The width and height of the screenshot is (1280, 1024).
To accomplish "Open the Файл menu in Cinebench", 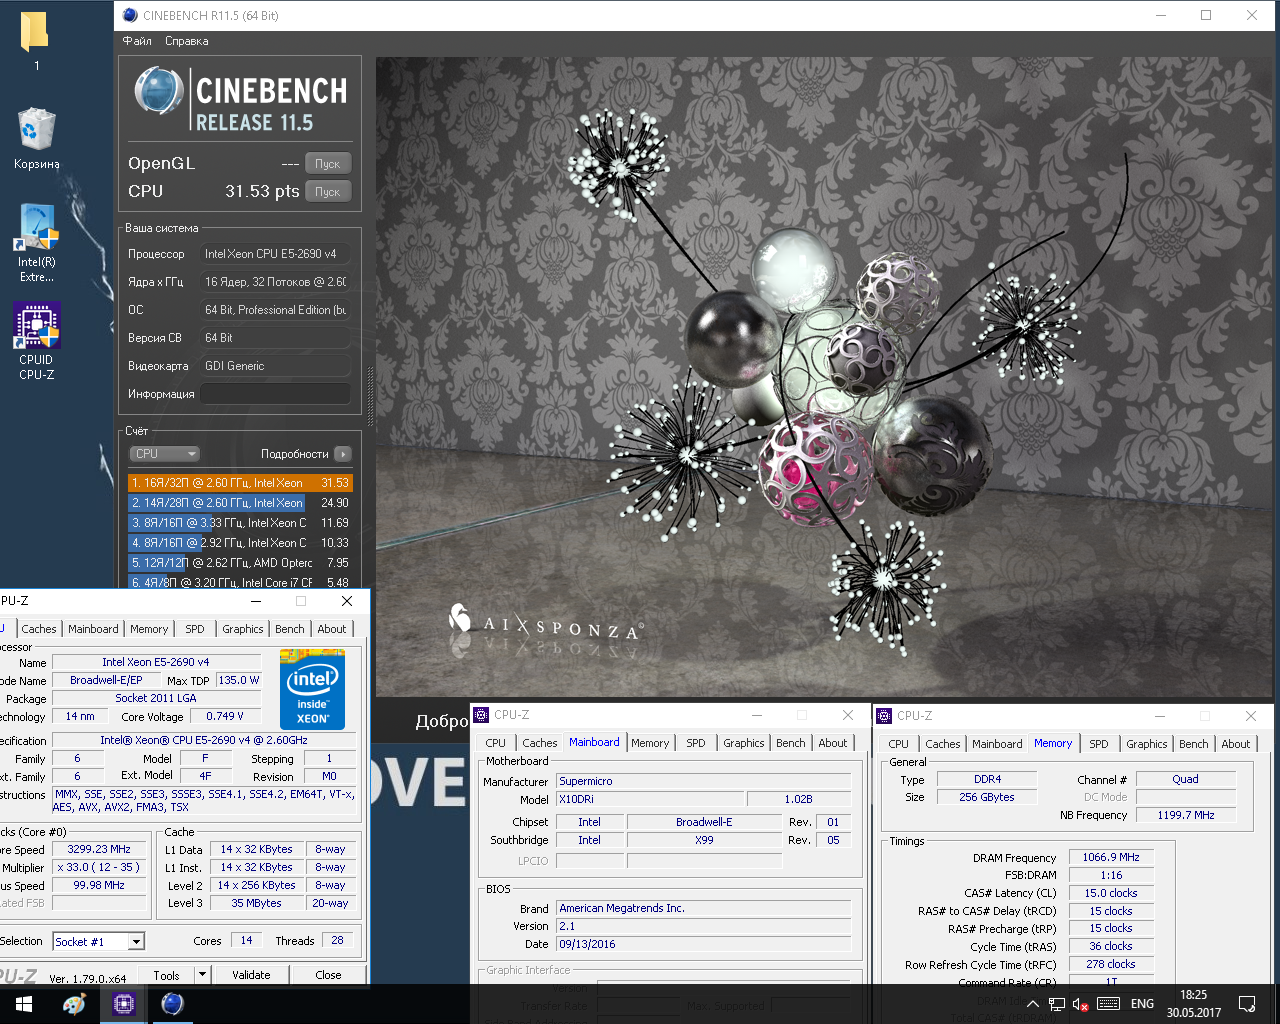I will pos(137,41).
